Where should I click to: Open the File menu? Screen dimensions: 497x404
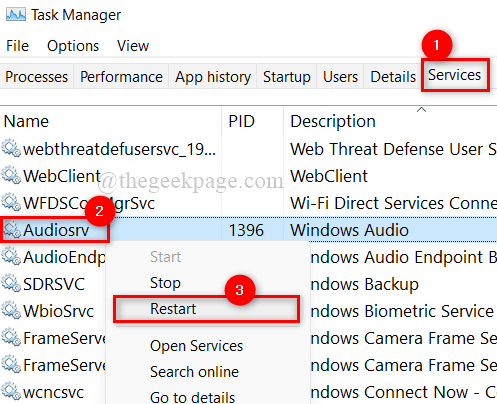coord(17,46)
